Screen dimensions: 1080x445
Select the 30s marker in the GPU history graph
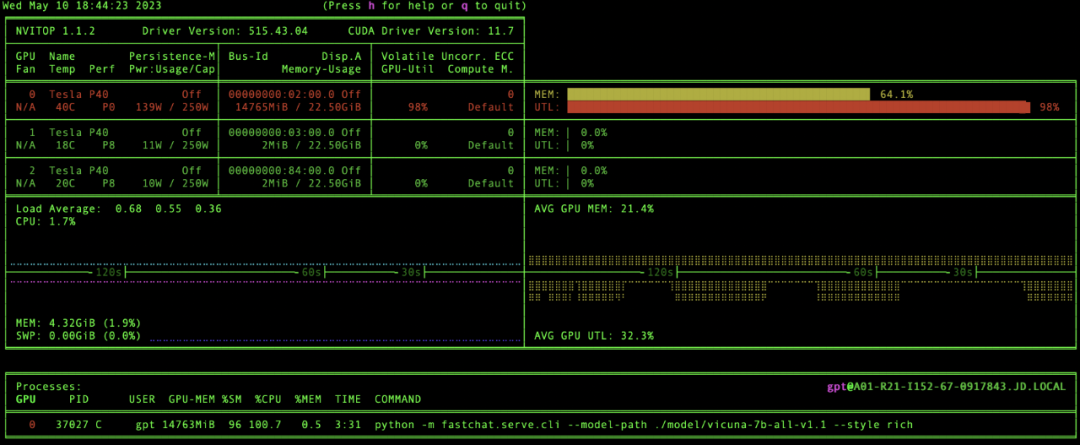[x=963, y=273]
